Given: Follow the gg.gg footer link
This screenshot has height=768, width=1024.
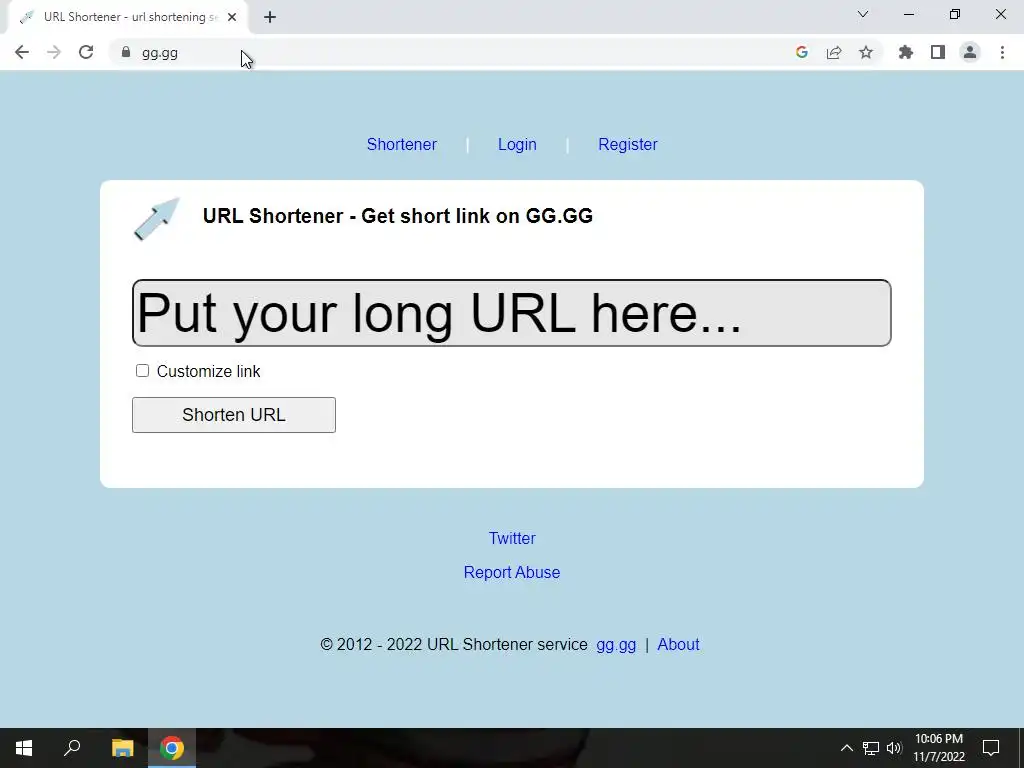Looking at the screenshot, I should (616, 645).
